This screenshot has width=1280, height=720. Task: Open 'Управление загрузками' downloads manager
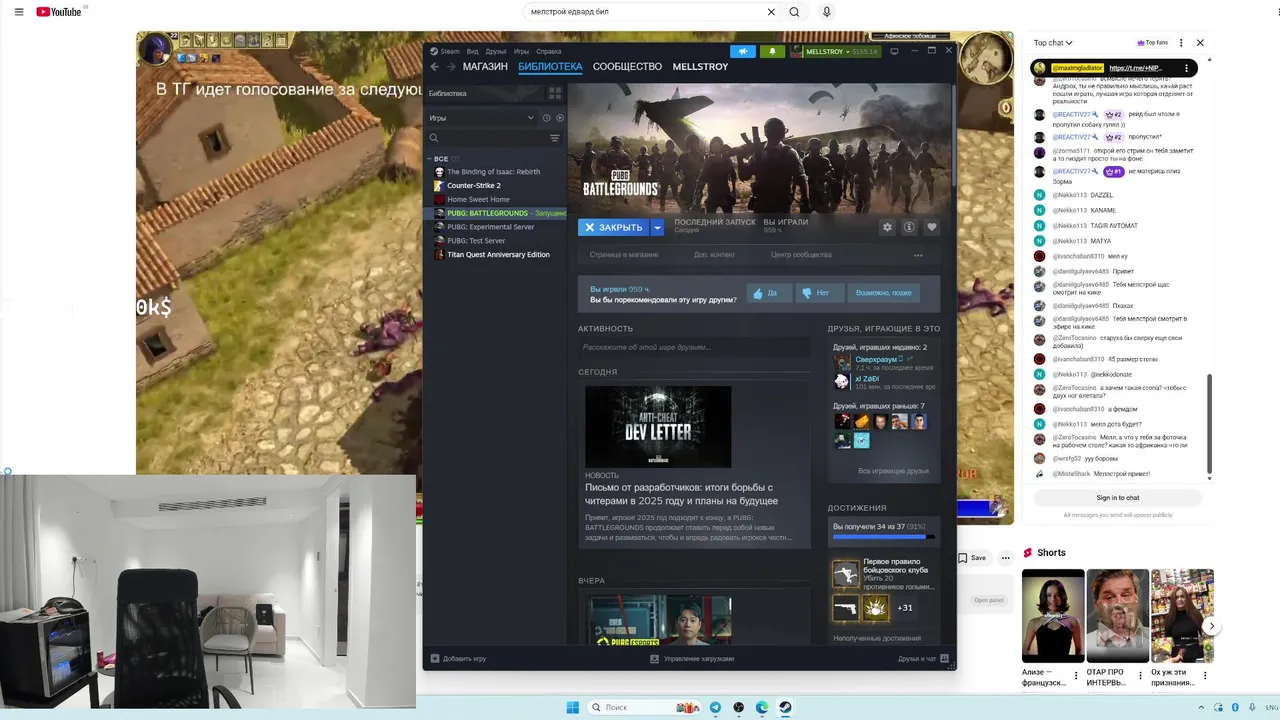point(692,659)
